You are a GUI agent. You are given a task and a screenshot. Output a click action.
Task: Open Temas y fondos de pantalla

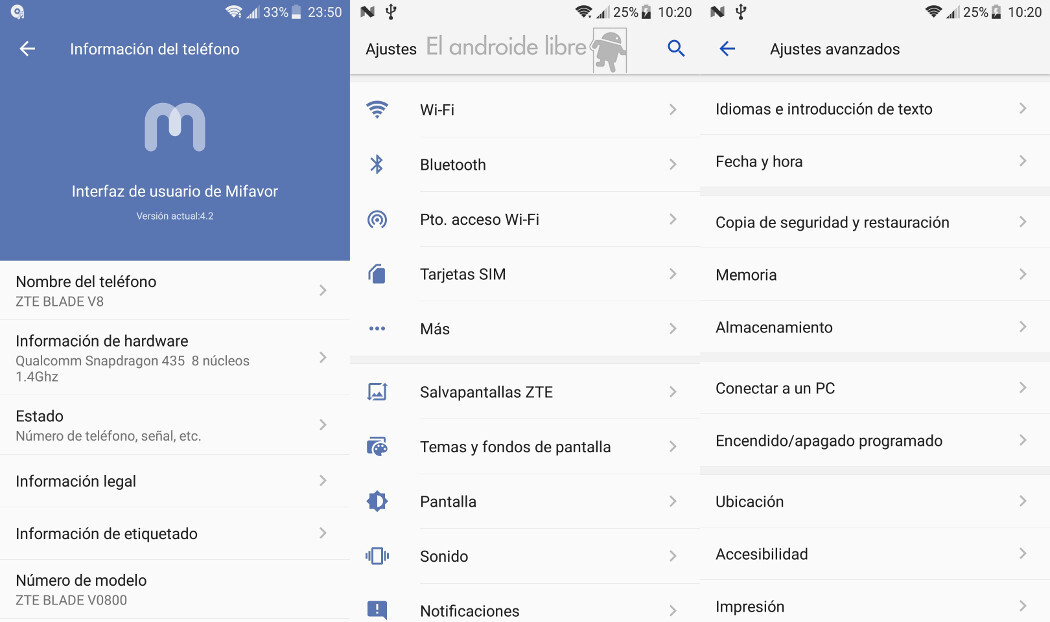tap(525, 447)
